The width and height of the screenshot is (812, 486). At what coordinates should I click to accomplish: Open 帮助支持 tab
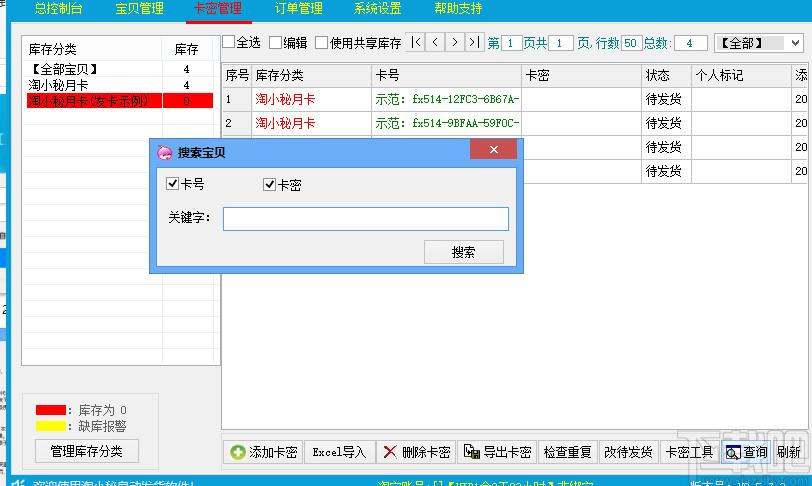click(x=458, y=9)
